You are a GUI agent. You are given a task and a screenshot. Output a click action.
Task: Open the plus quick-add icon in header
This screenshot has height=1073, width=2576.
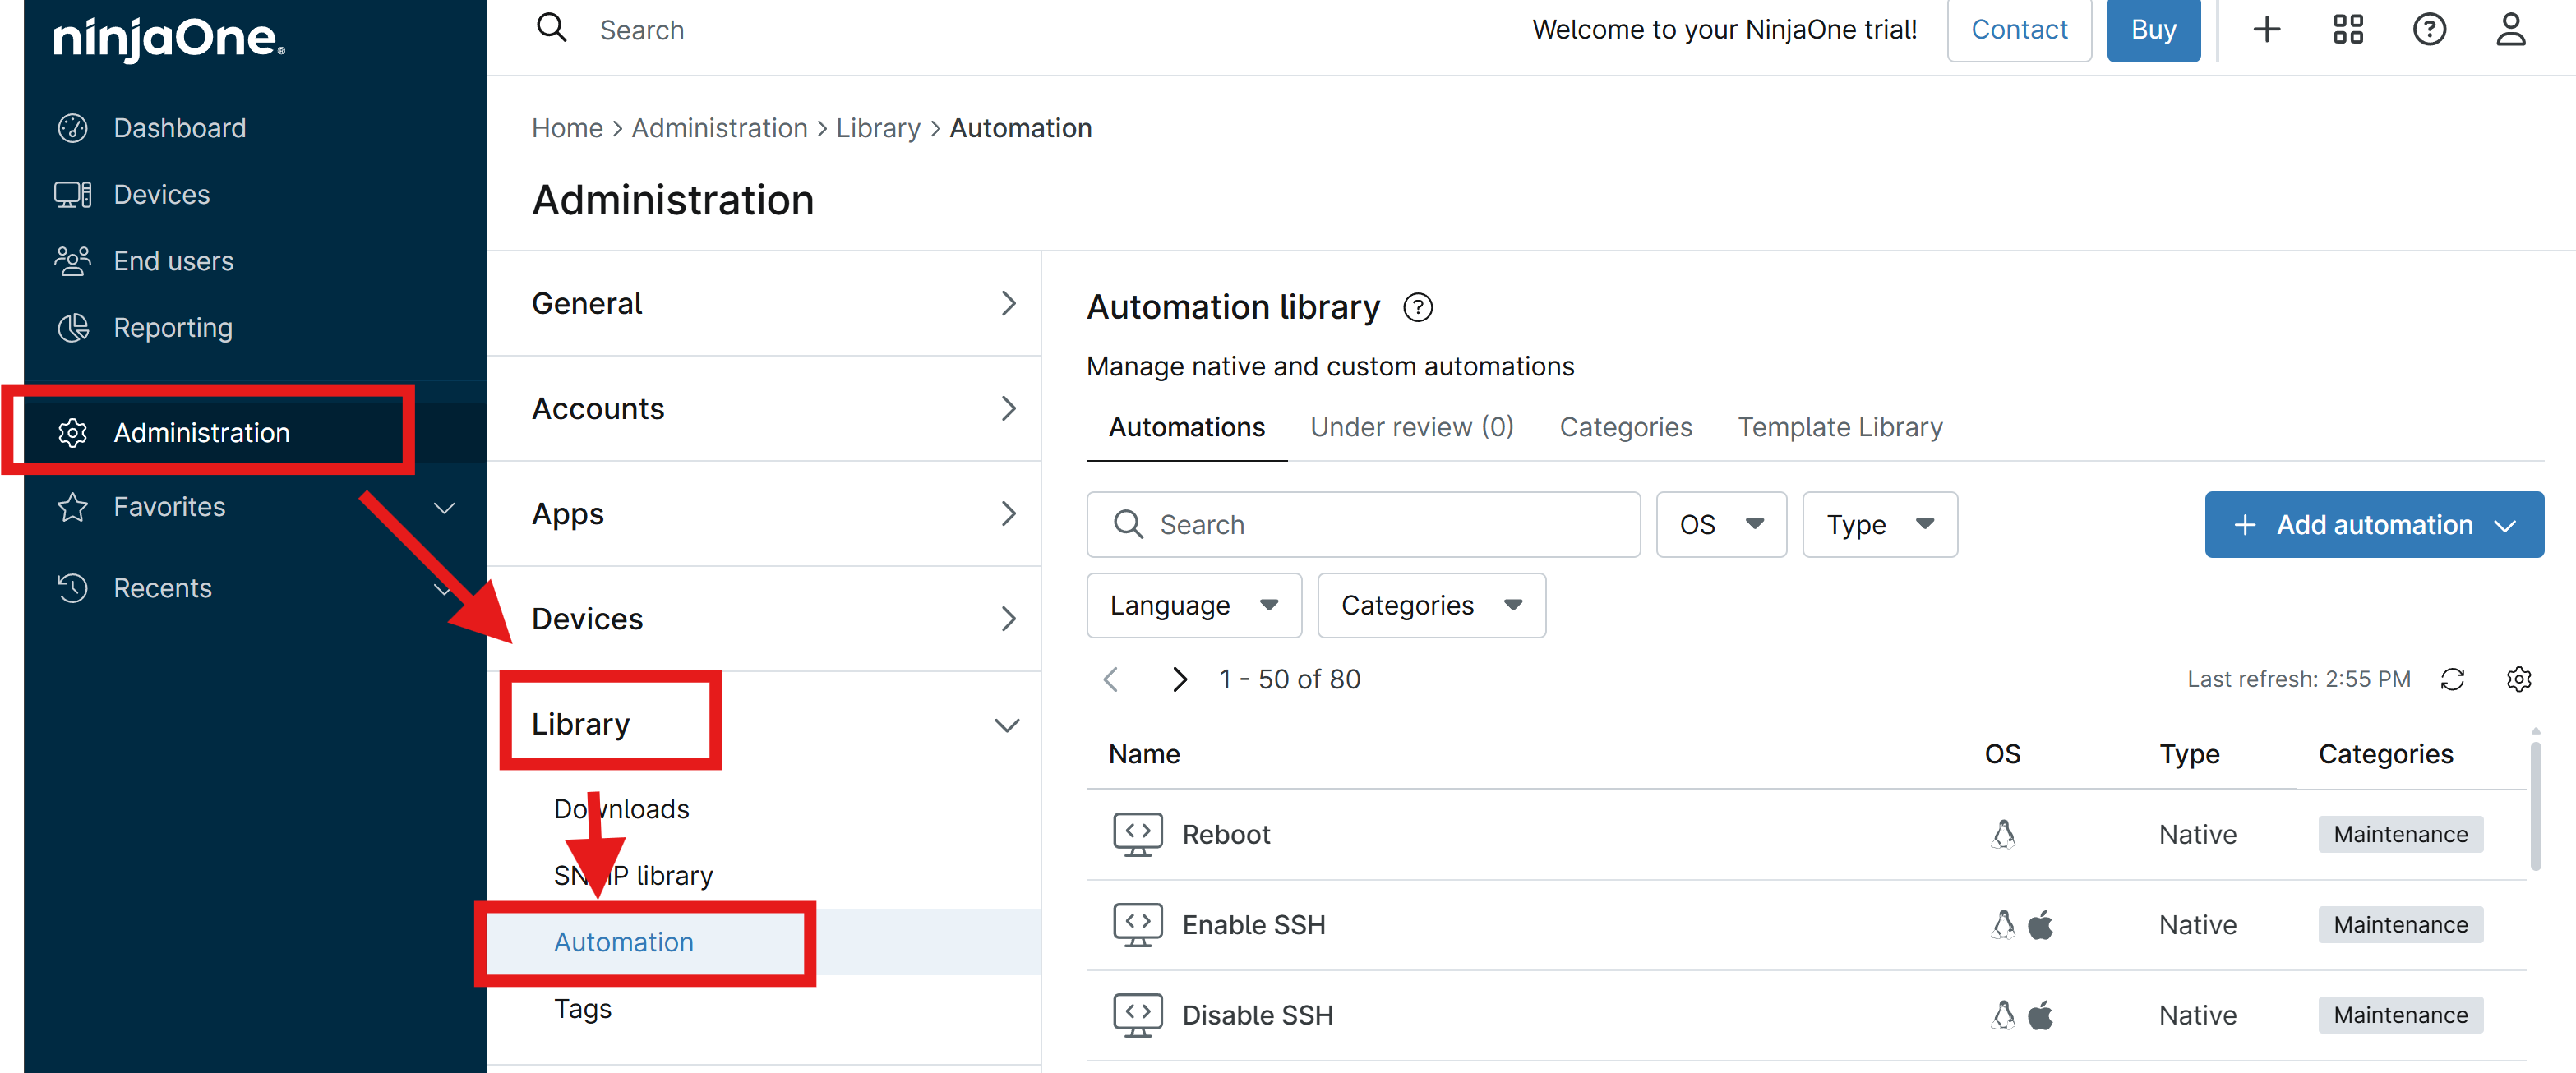pyautogui.click(x=2266, y=29)
